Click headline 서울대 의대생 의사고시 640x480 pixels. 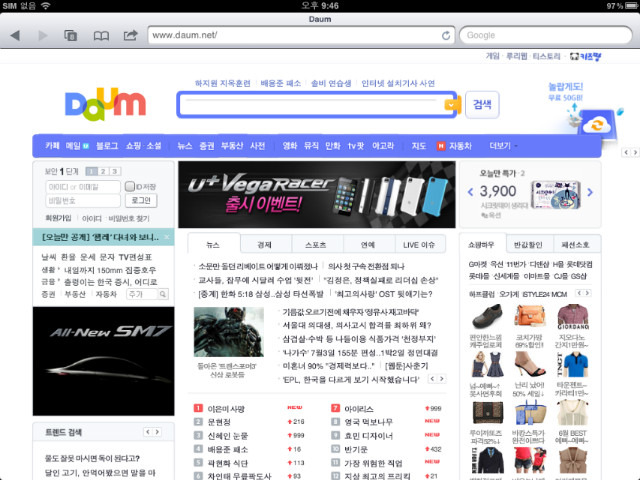[x=357, y=325]
